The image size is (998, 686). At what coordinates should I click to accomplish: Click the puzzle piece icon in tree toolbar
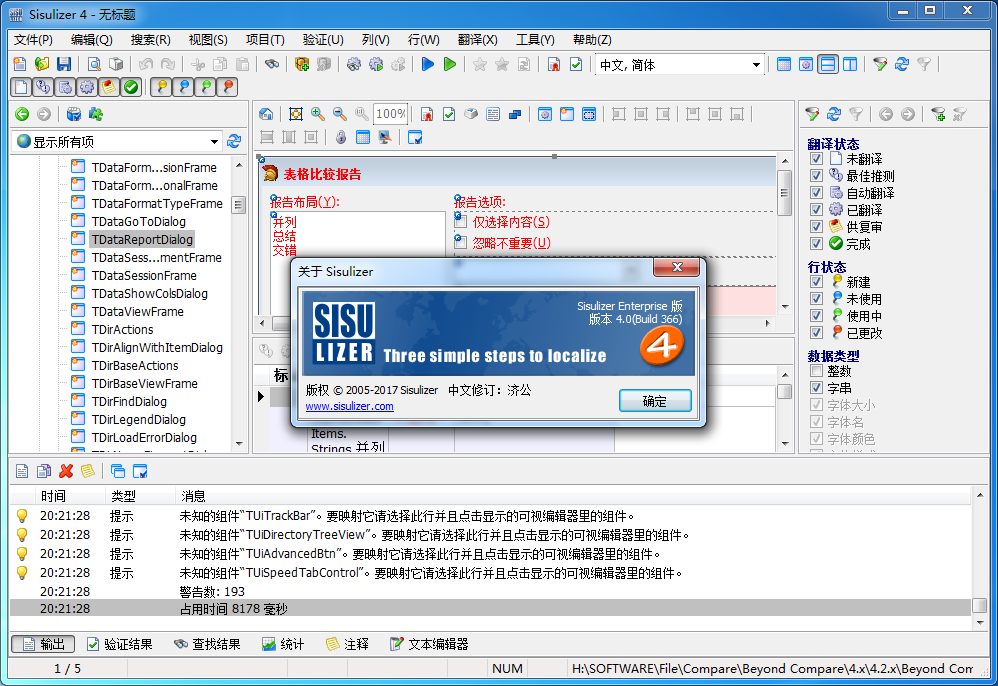95,114
